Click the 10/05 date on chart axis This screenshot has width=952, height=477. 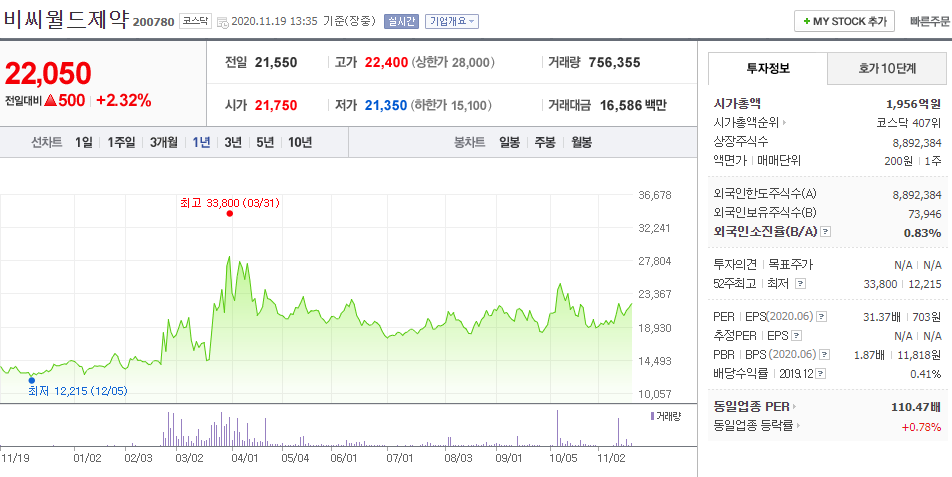pyautogui.click(x=563, y=458)
